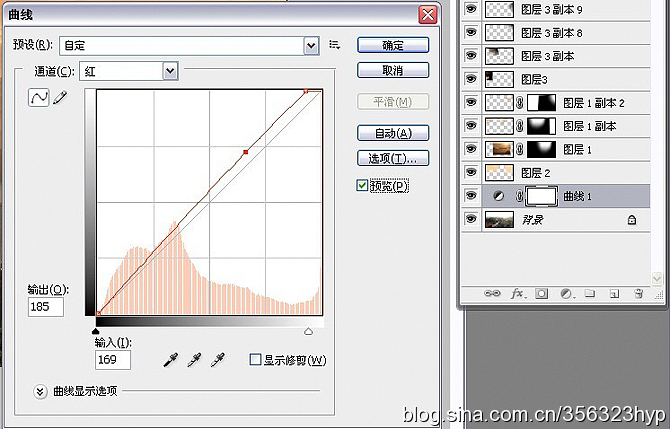The width and height of the screenshot is (670, 429).
Task: Click mask link icon on 图层 1 副本
Action: (x=520, y=126)
